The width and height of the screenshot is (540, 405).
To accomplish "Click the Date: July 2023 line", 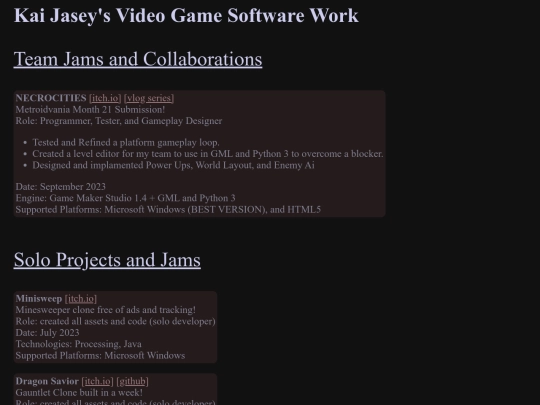I will pos(48,333).
